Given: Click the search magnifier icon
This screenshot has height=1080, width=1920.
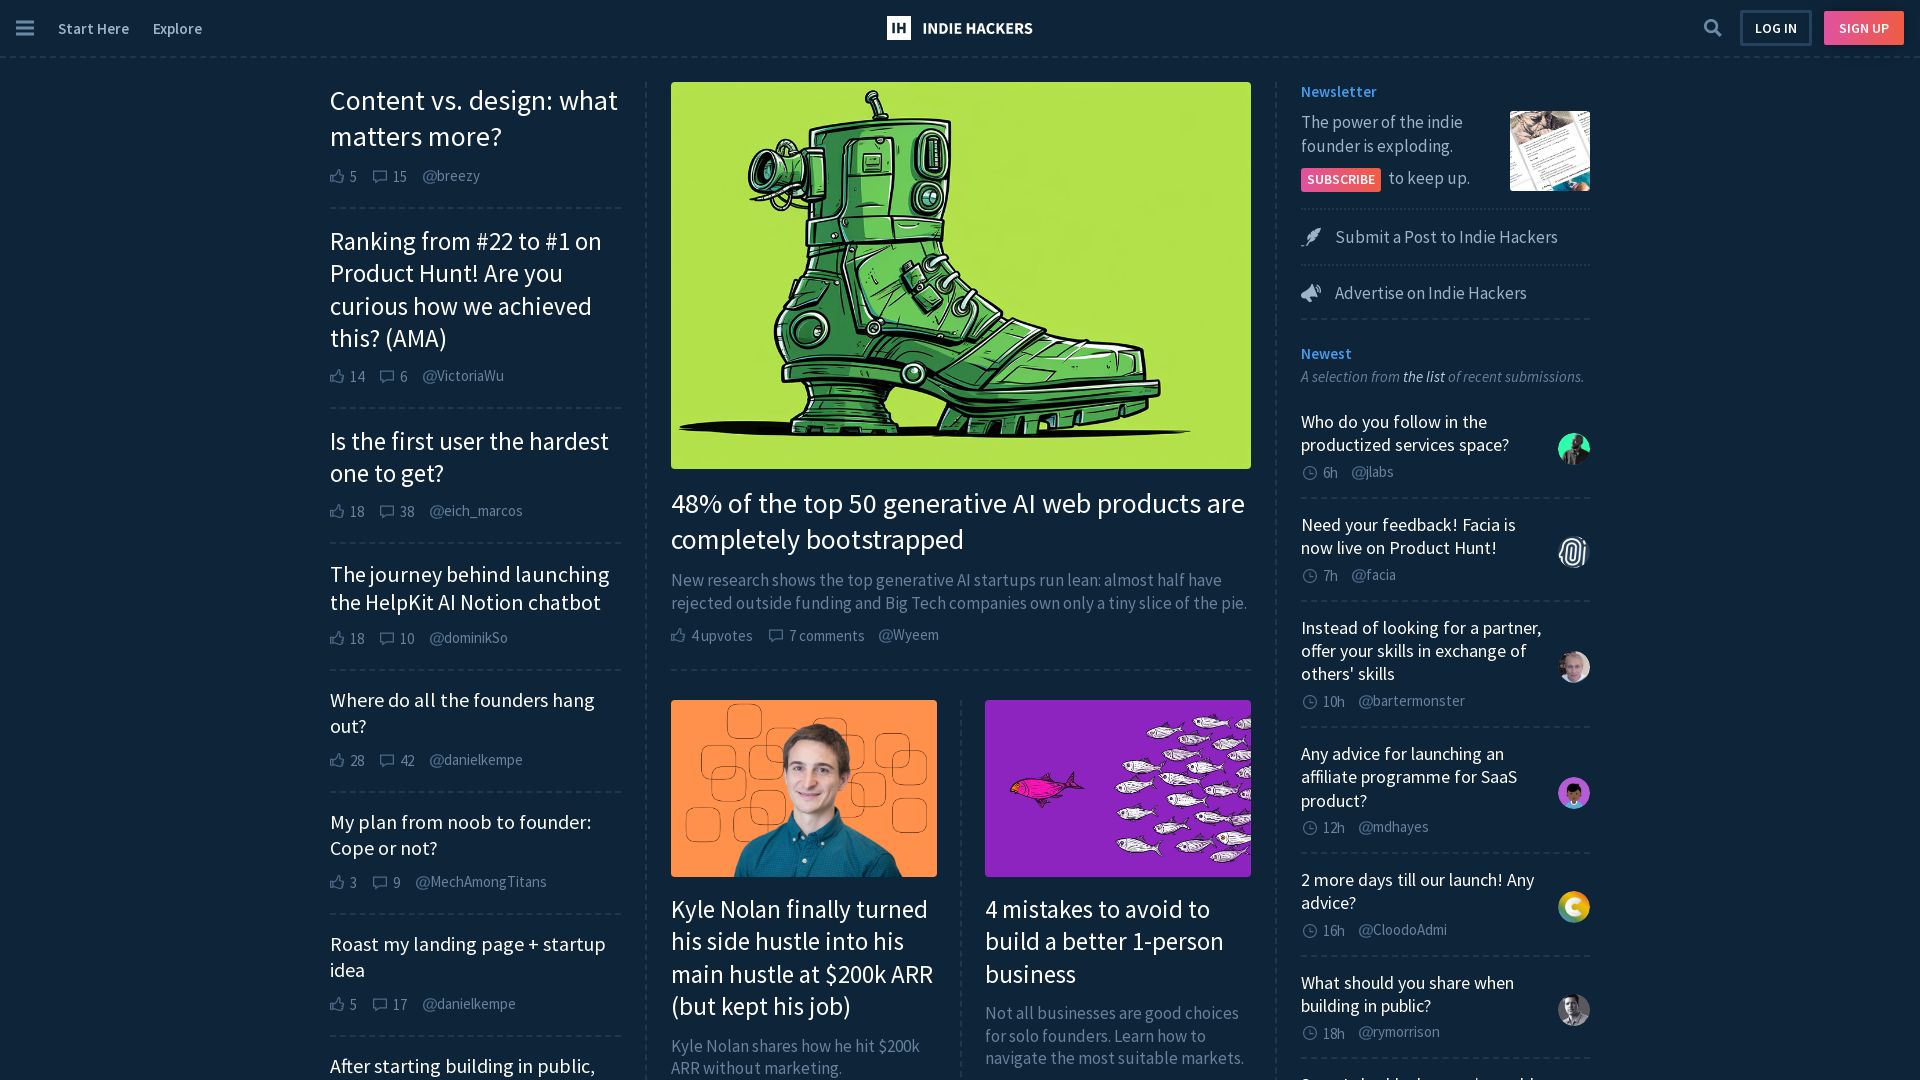Looking at the screenshot, I should 1712,28.
